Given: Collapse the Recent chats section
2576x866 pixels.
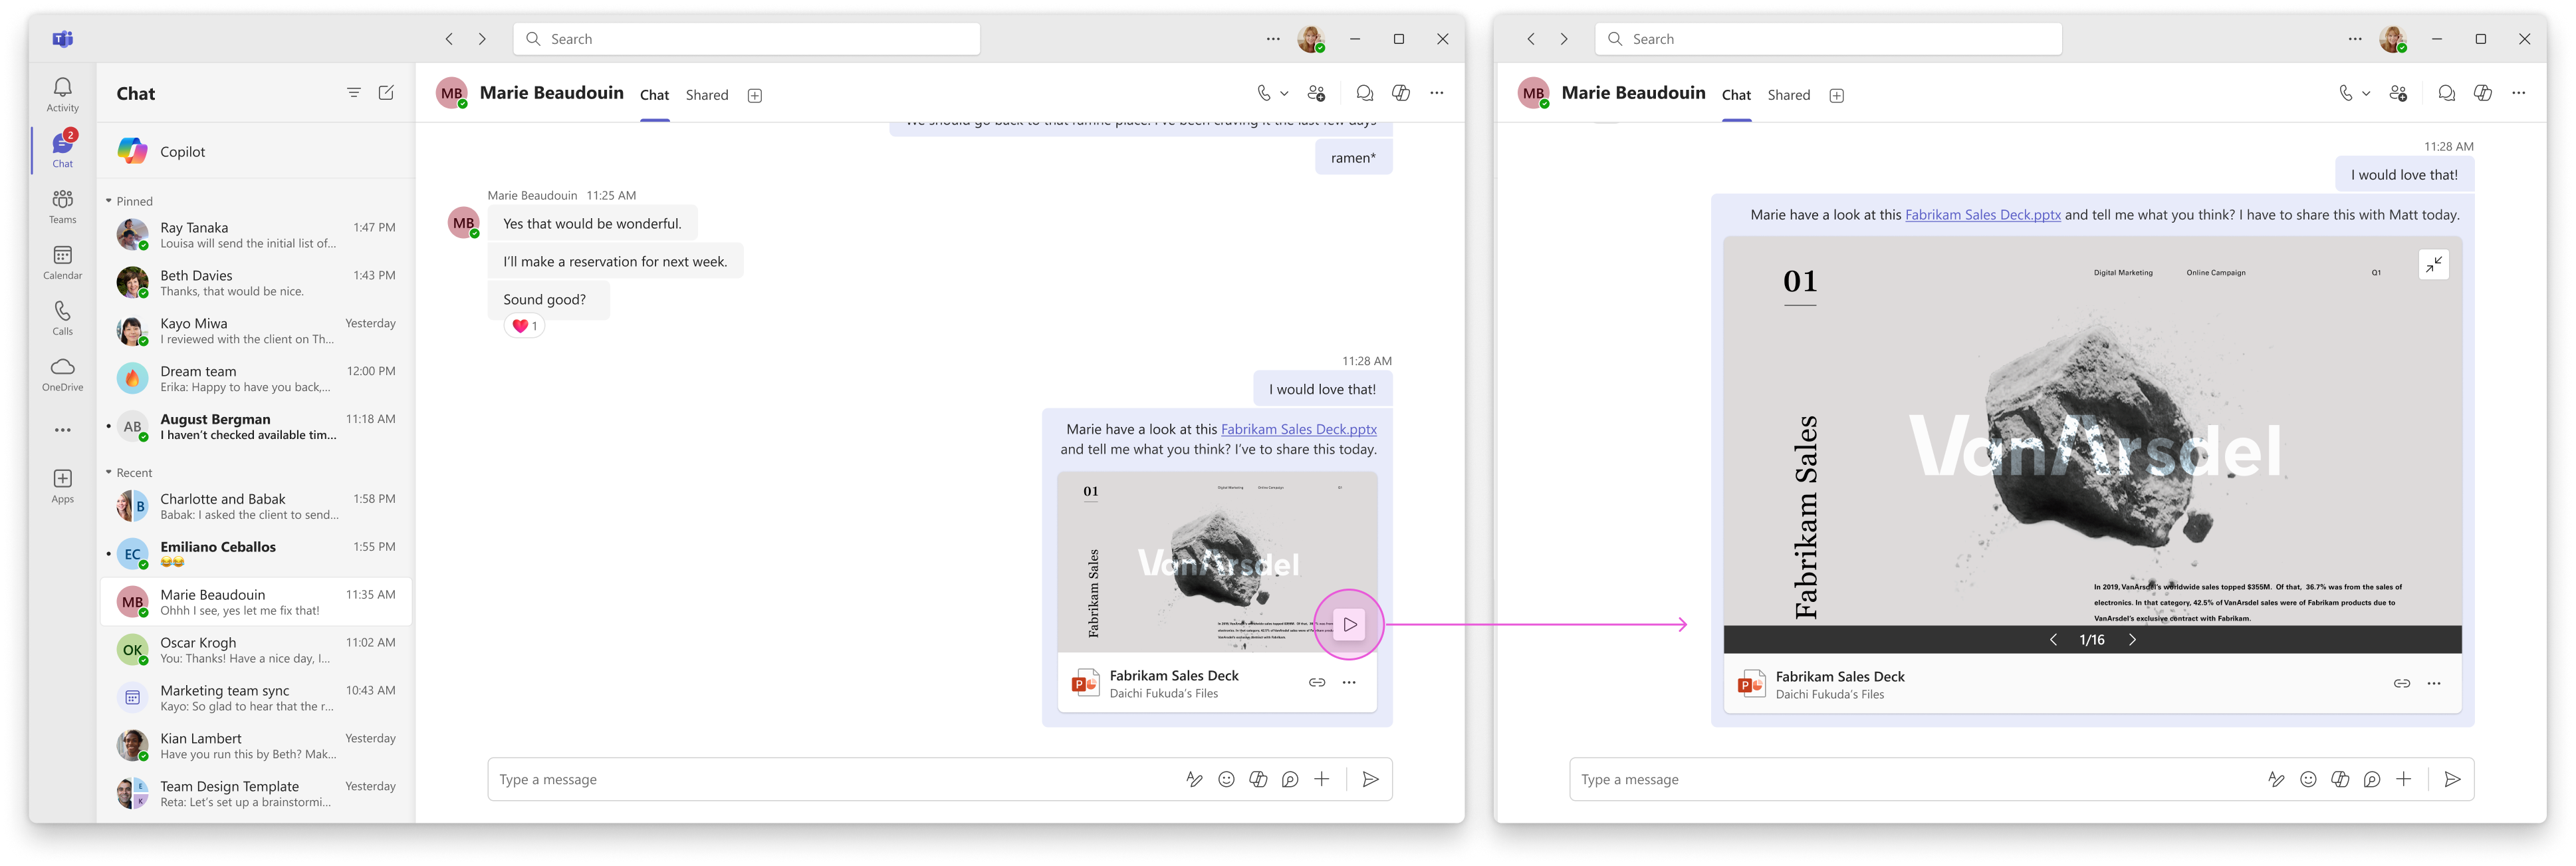Looking at the screenshot, I should 110,472.
